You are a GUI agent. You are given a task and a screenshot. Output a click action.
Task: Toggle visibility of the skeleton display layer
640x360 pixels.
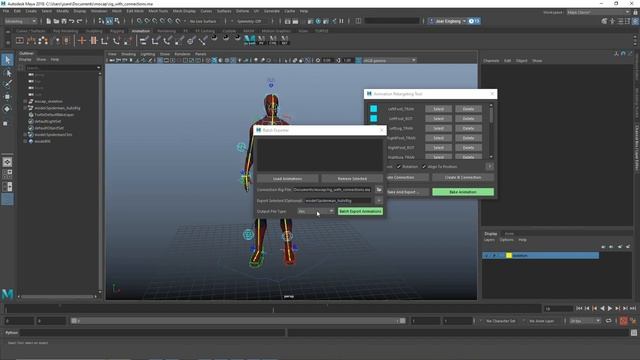click(x=486, y=256)
